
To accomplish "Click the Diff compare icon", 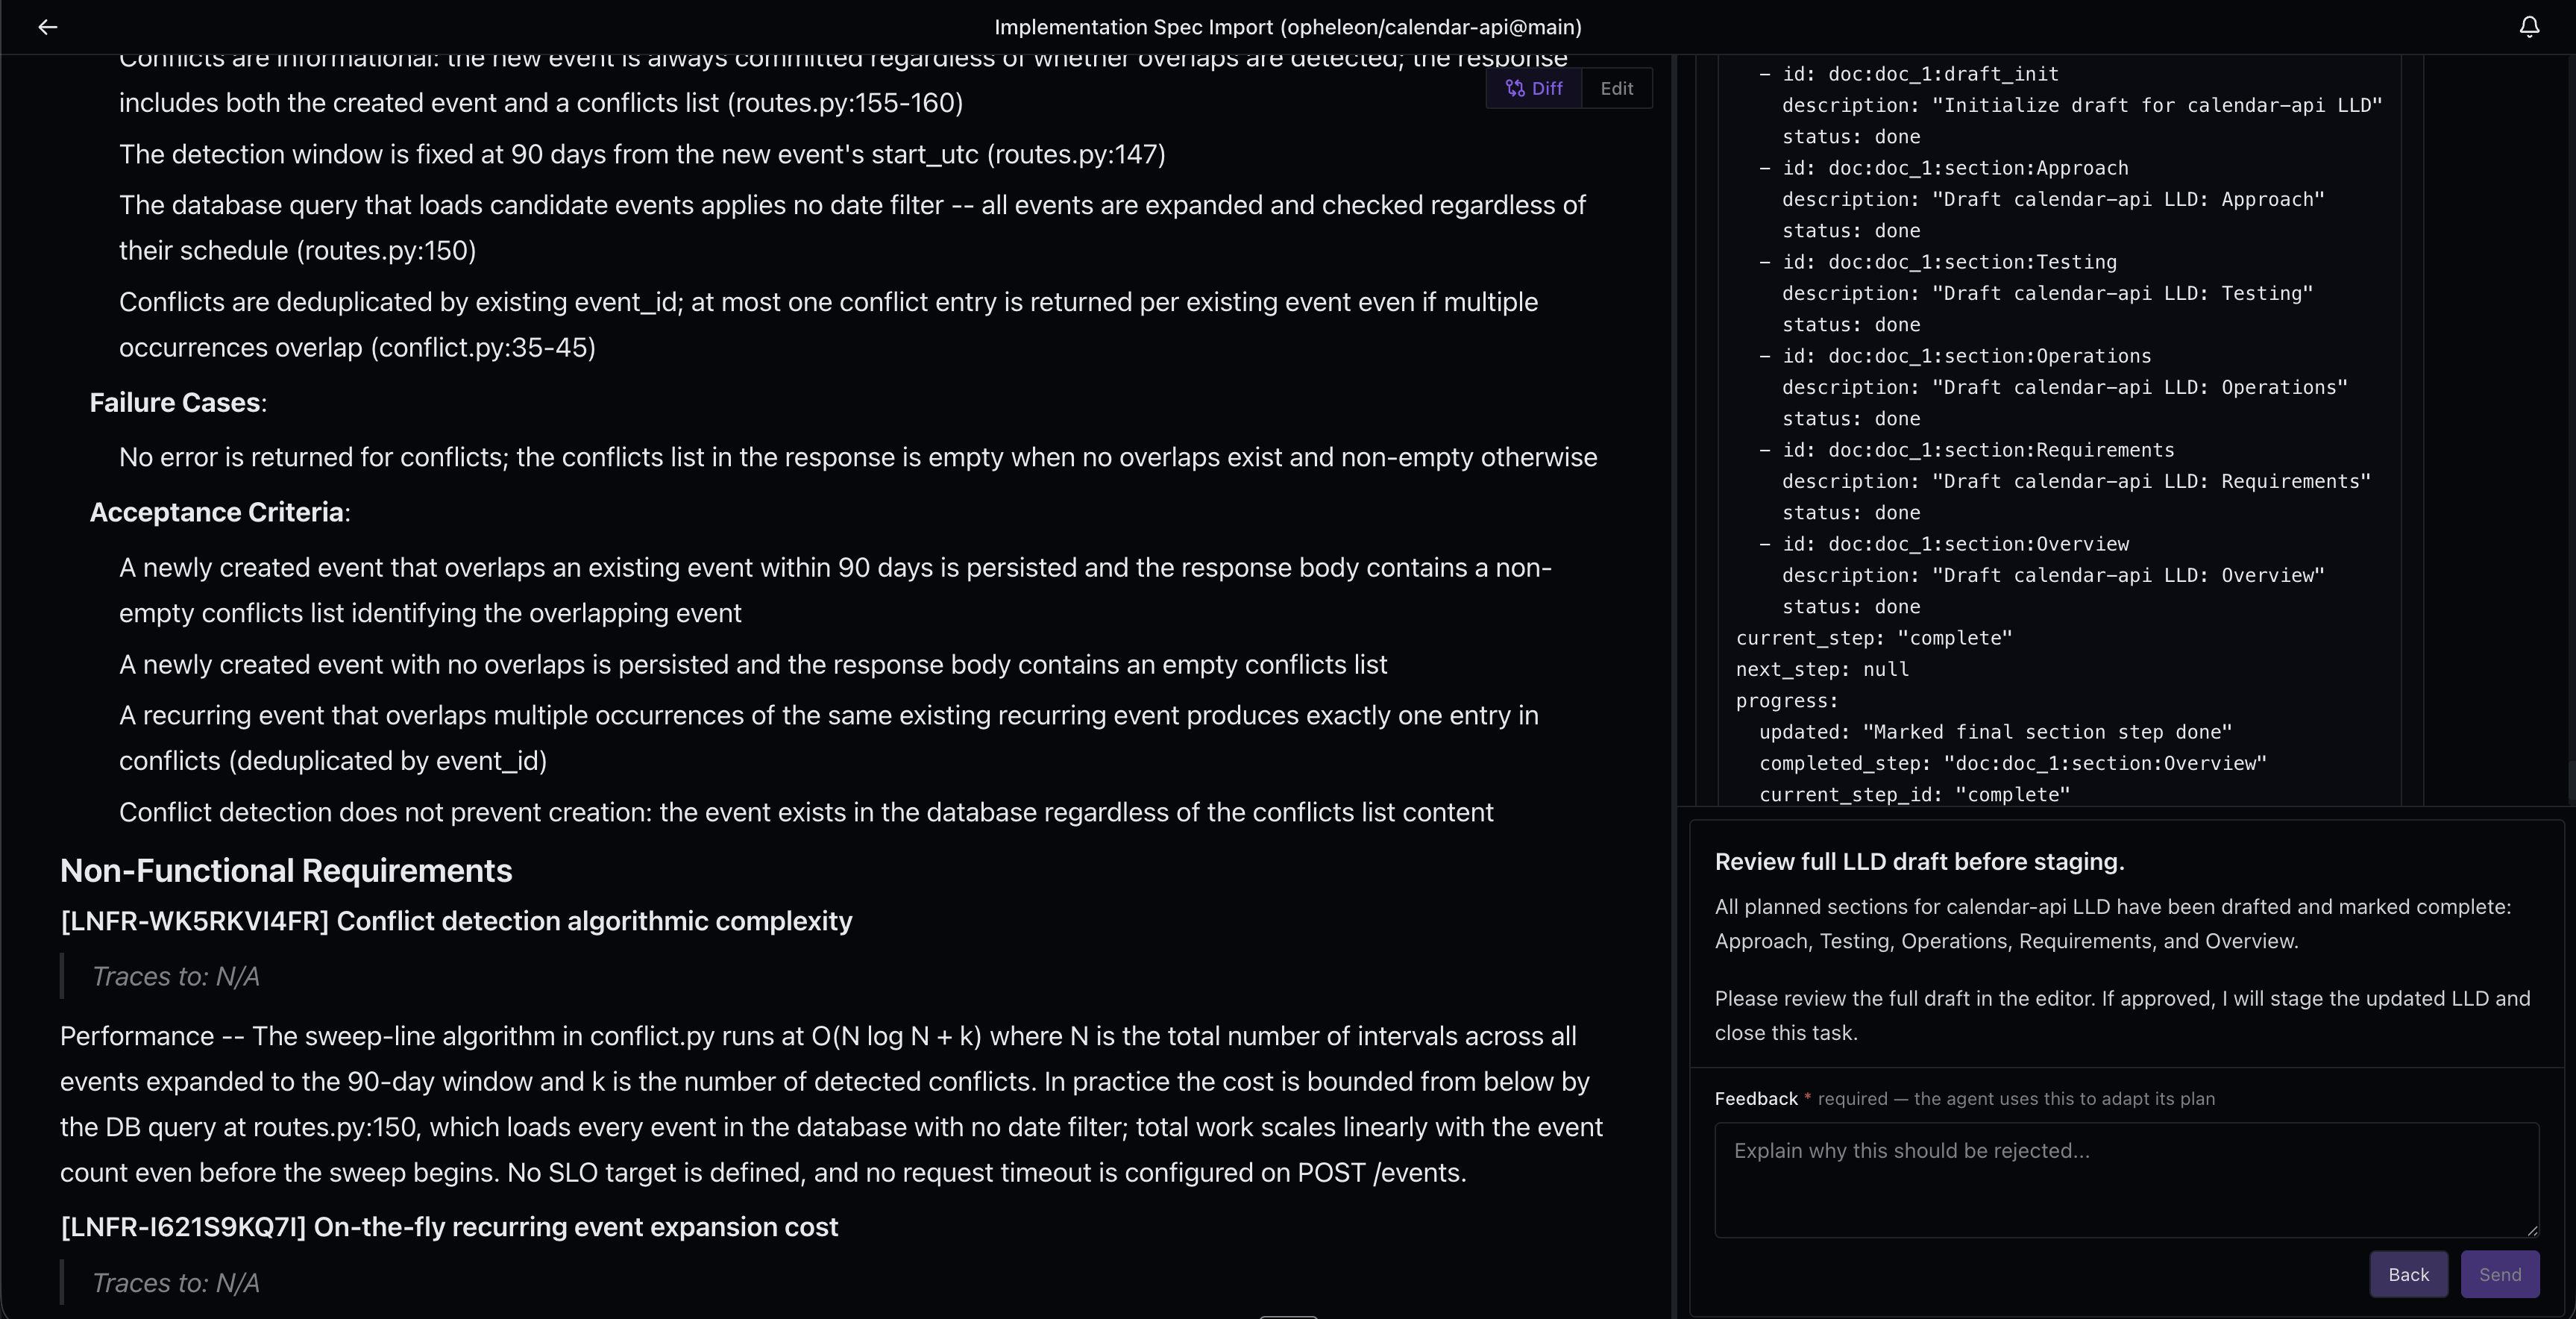I will pos(1515,88).
